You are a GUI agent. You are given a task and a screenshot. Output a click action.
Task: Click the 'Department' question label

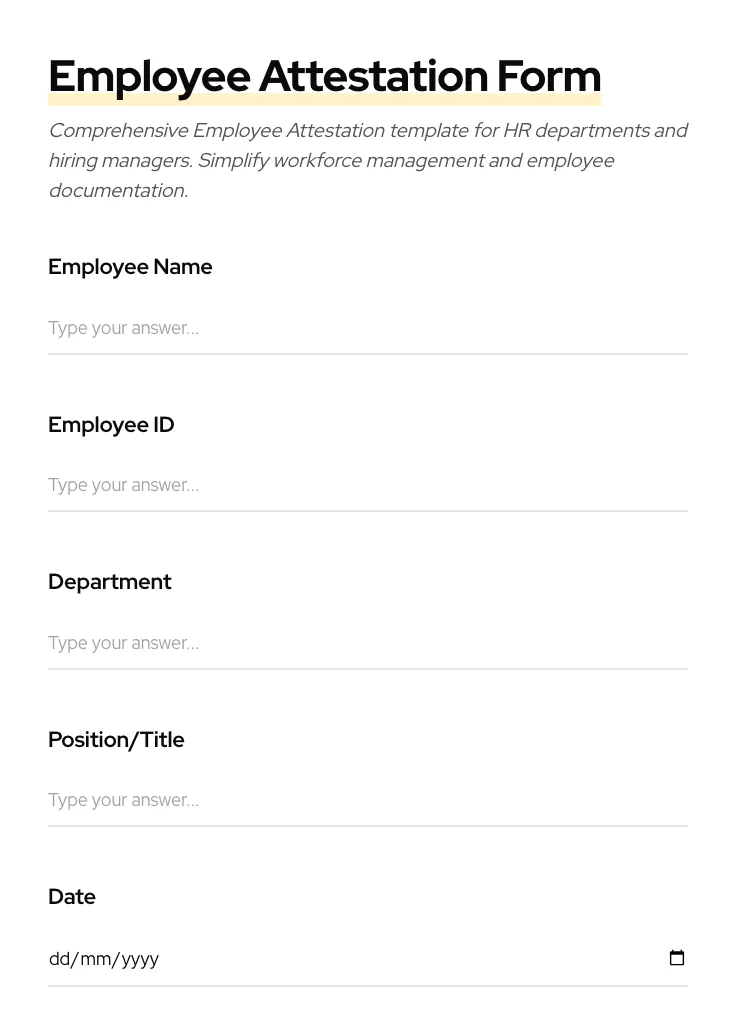[109, 581]
